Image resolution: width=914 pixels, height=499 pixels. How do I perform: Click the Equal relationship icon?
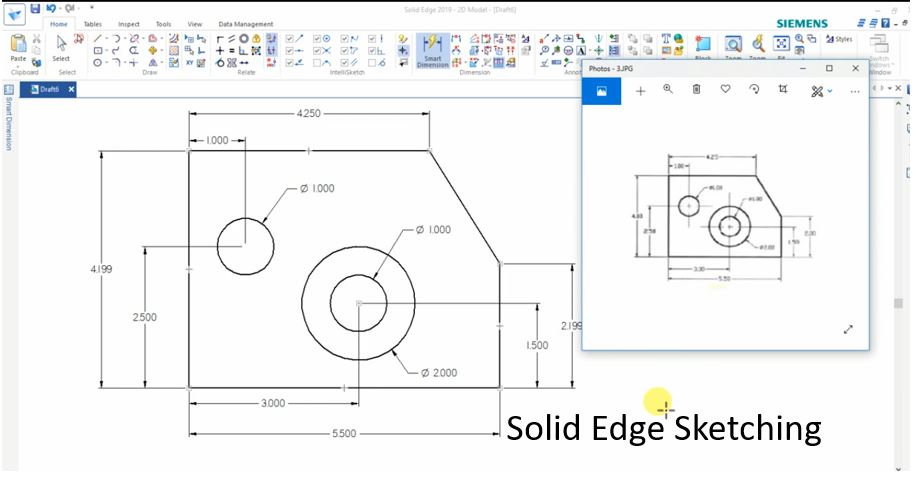click(x=231, y=51)
